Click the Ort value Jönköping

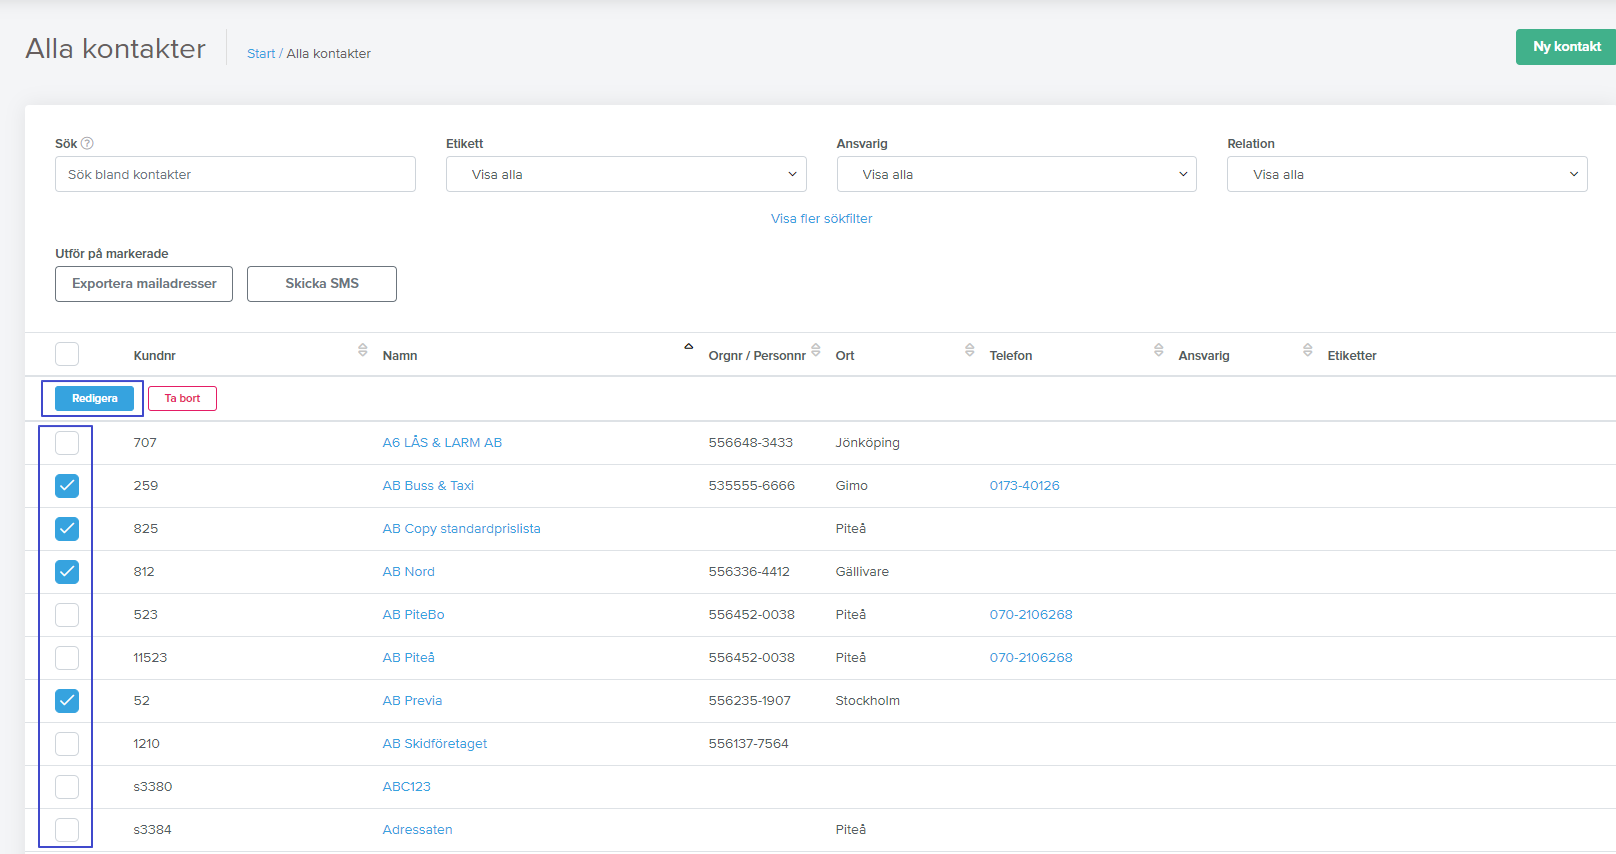tap(867, 443)
